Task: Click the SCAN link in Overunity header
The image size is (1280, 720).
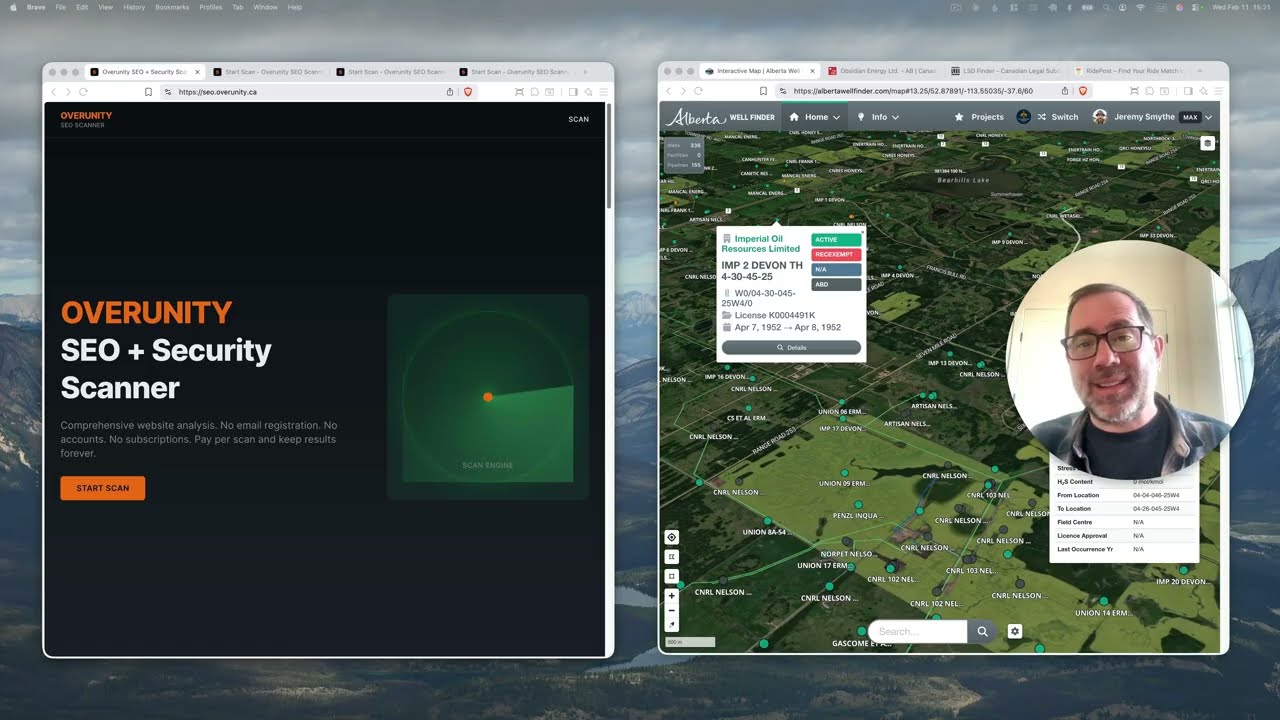Action: point(579,119)
